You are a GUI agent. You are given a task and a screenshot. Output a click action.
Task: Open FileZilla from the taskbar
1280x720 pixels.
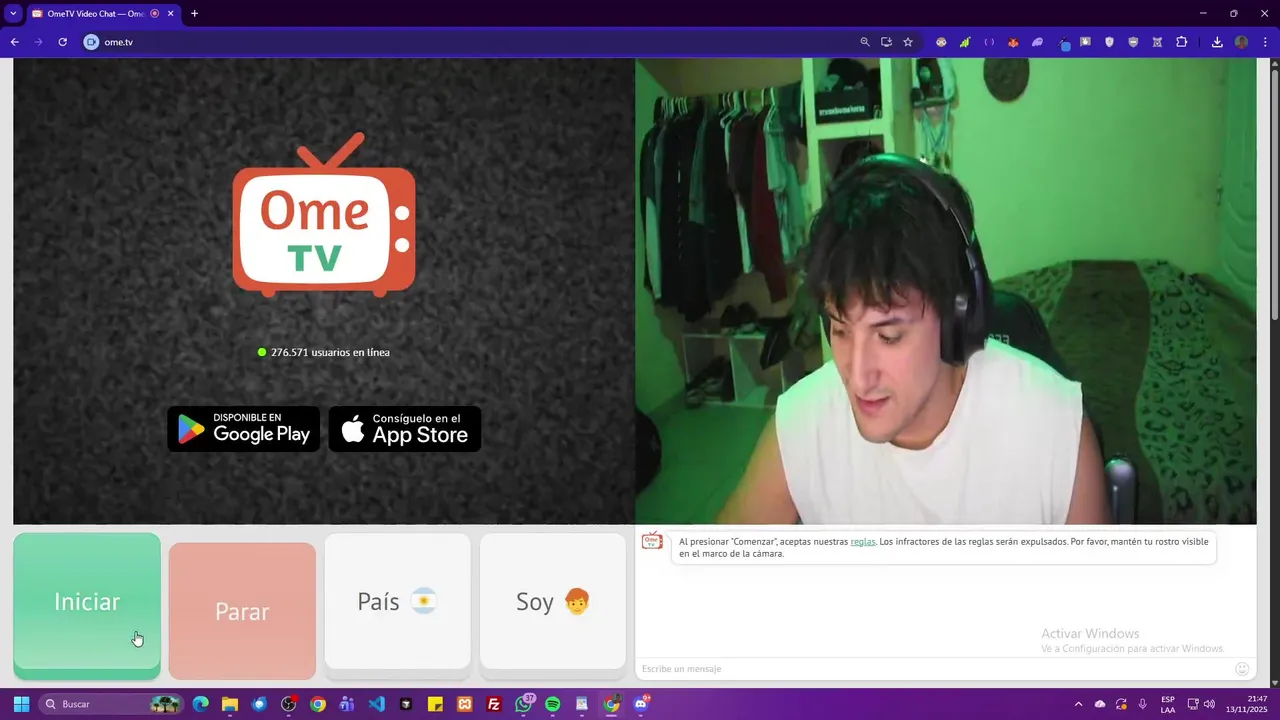(494, 704)
